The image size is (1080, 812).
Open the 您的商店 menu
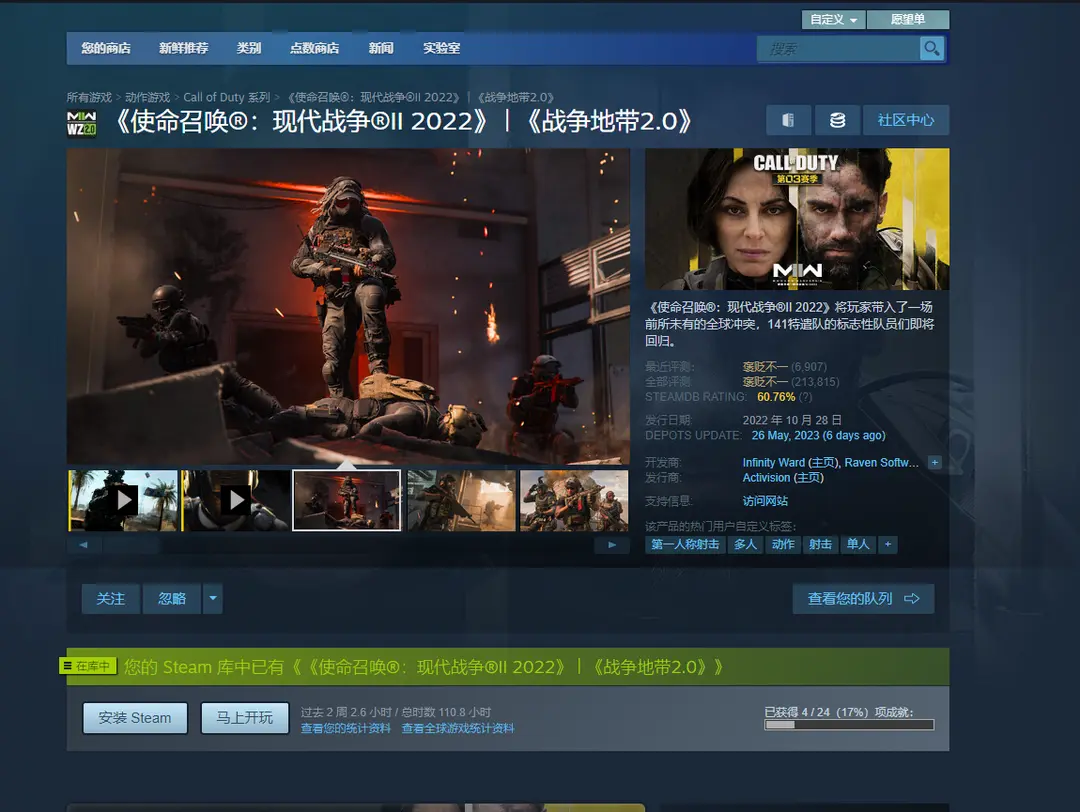pyautogui.click(x=106, y=48)
